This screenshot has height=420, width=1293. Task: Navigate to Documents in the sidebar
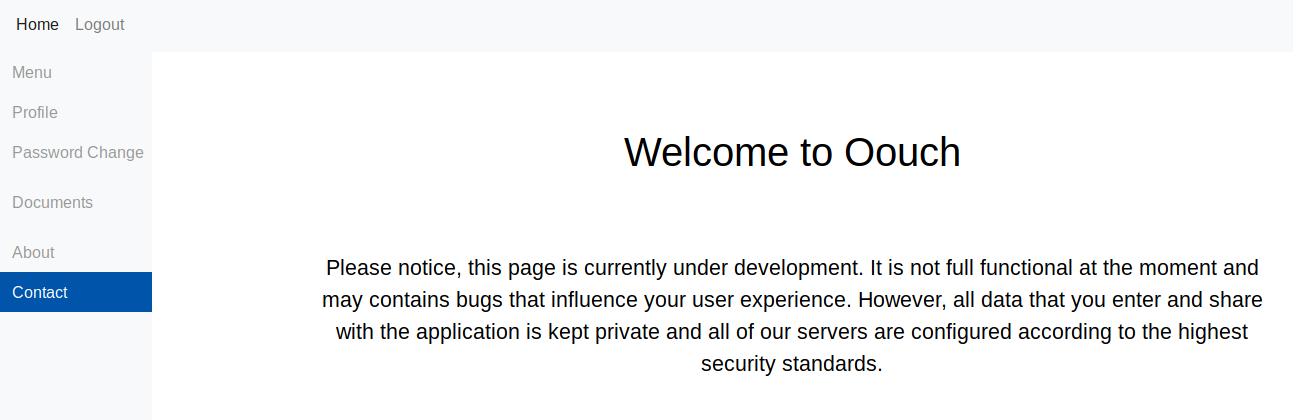click(x=52, y=202)
